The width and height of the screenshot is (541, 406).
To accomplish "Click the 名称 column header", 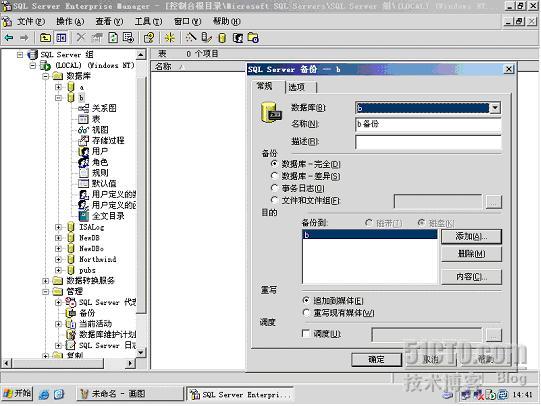I will pos(198,67).
